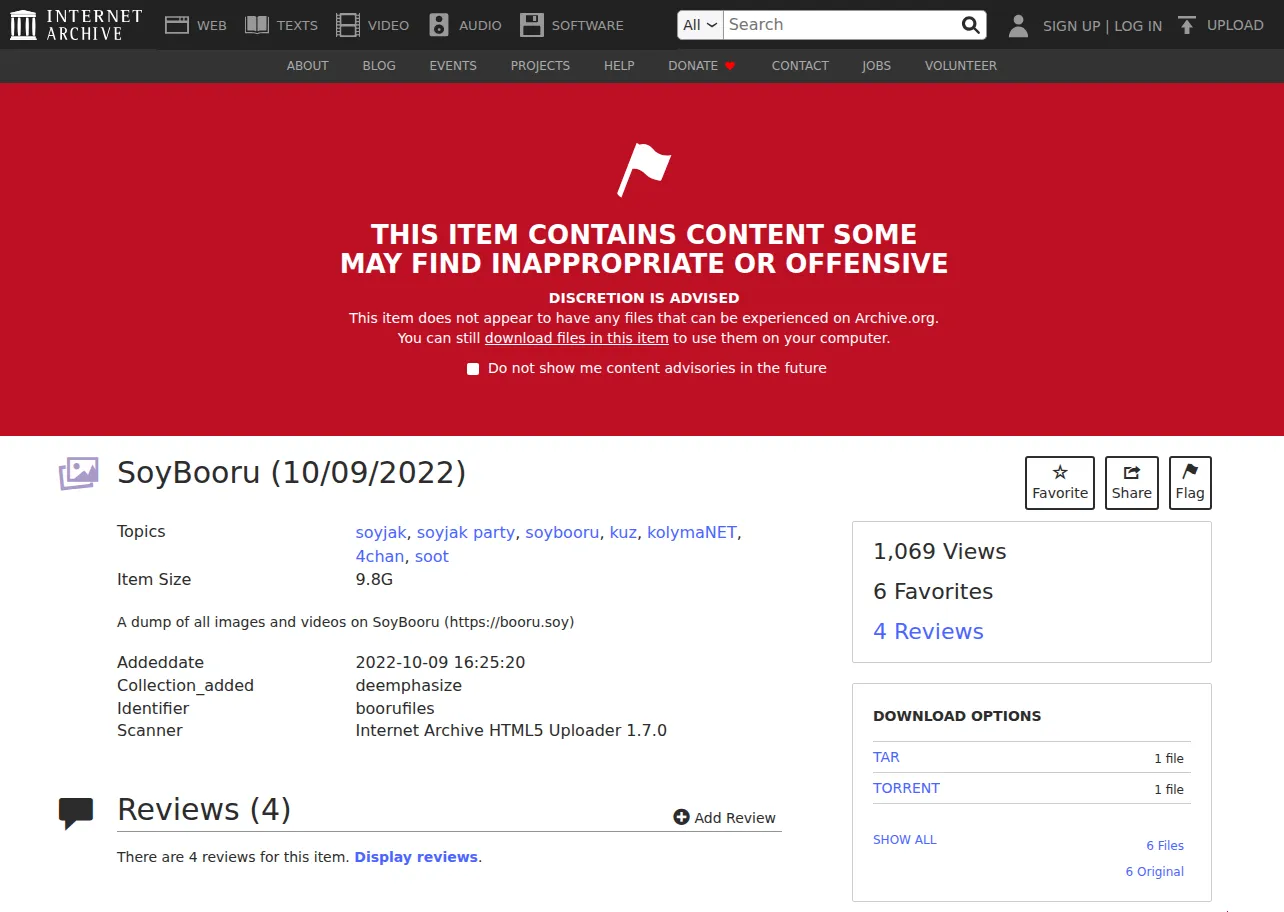The height and width of the screenshot is (912, 1284).
Task: Click the image media type icon beside title
Action: pyautogui.click(x=79, y=473)
